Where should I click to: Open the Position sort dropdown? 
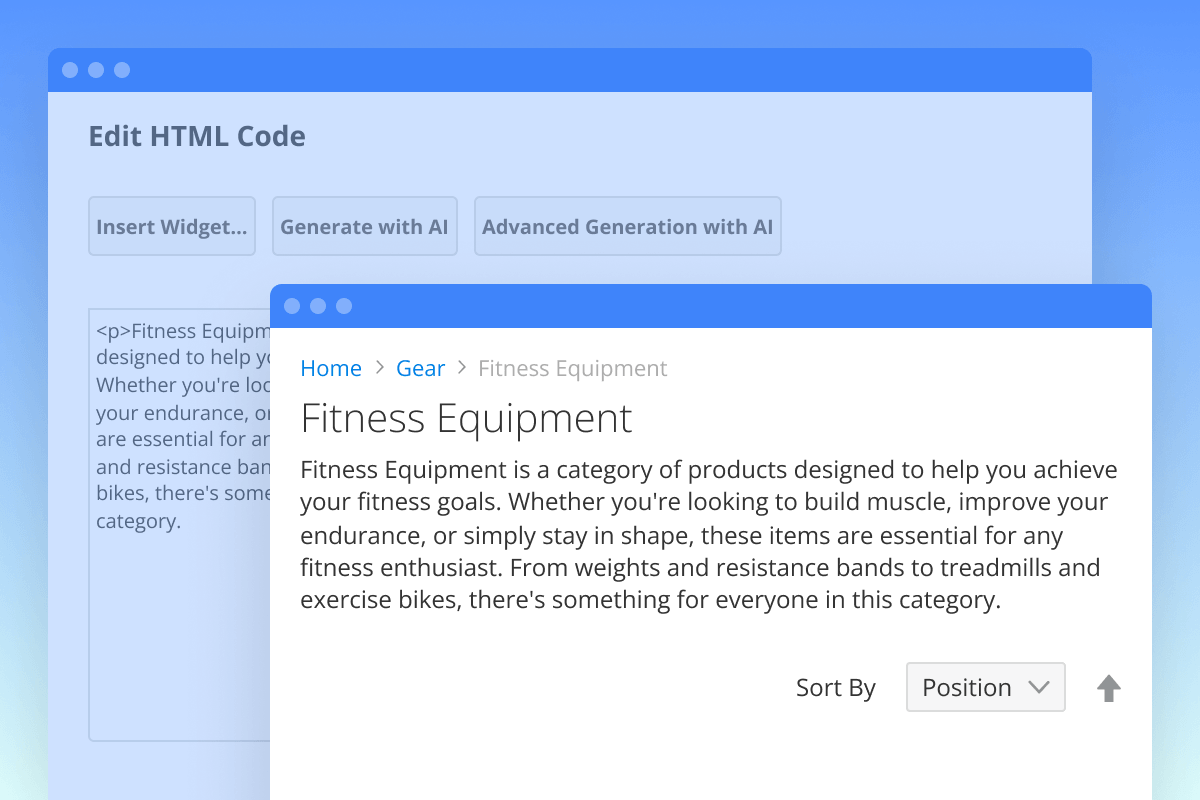pos(985,688)
